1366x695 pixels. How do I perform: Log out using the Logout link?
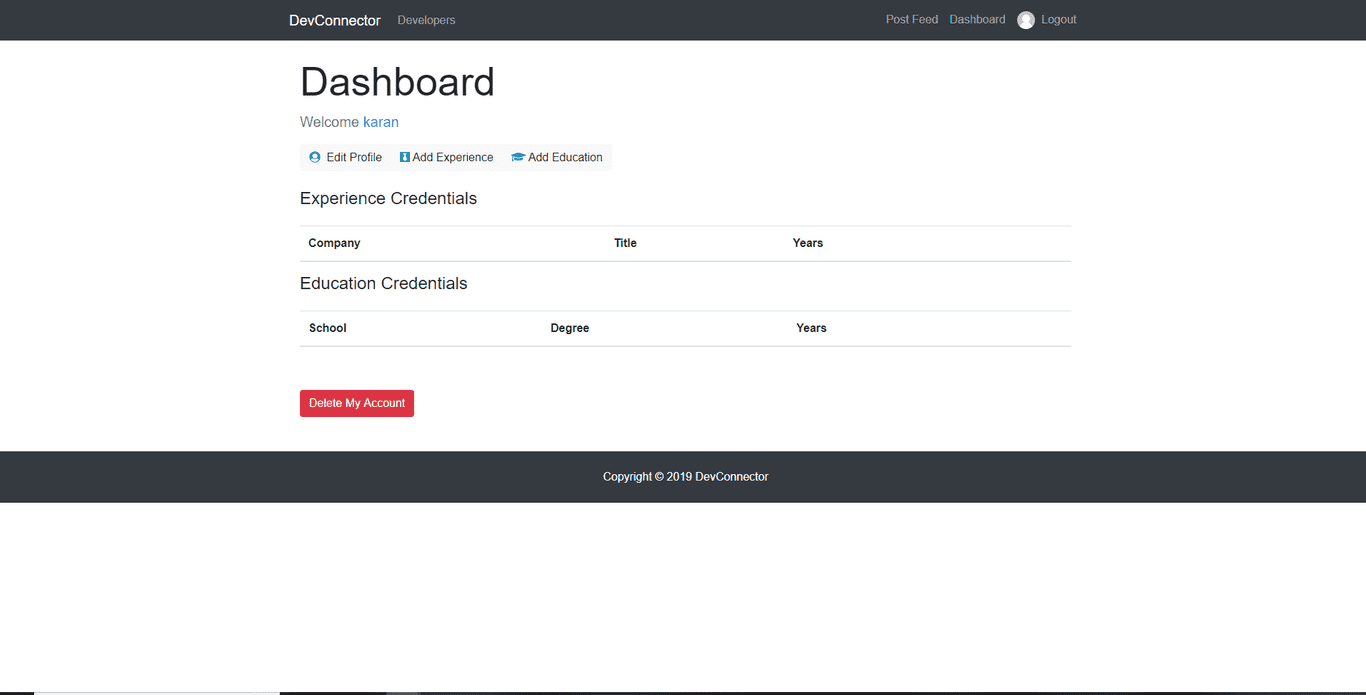(x=1058, y=20)
